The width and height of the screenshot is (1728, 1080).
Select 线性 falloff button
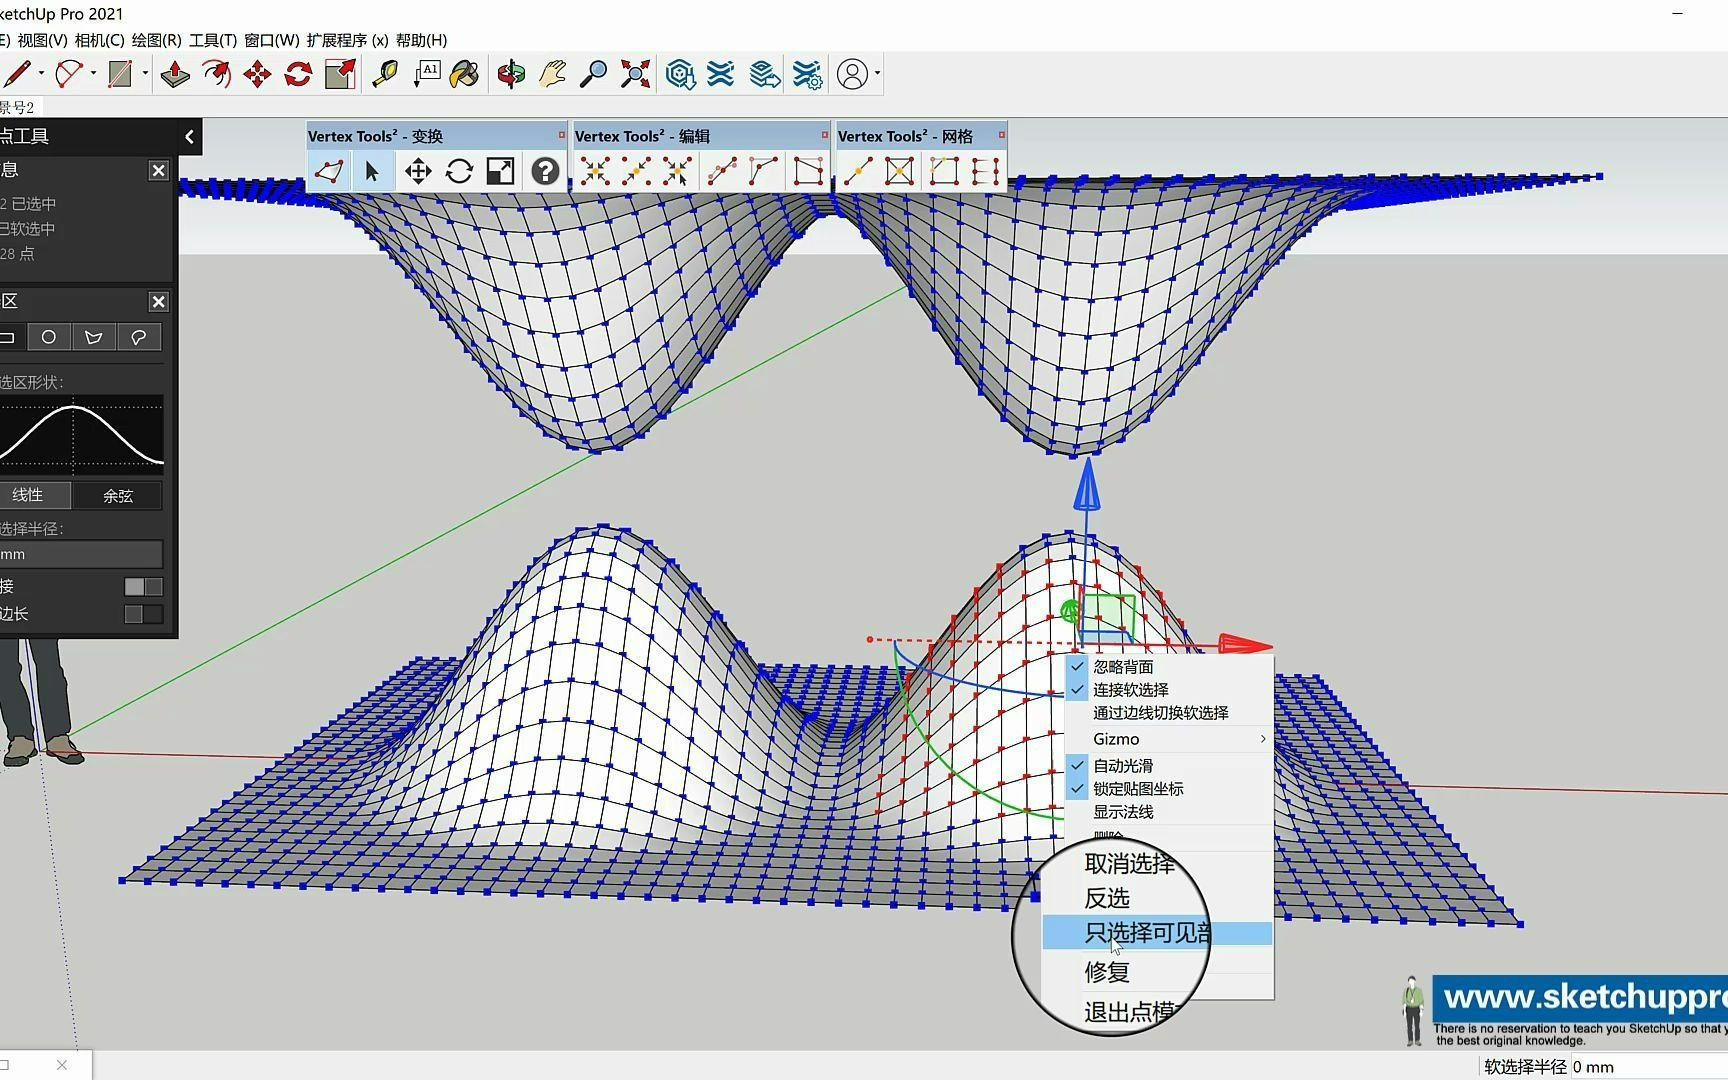click(35, 495)
